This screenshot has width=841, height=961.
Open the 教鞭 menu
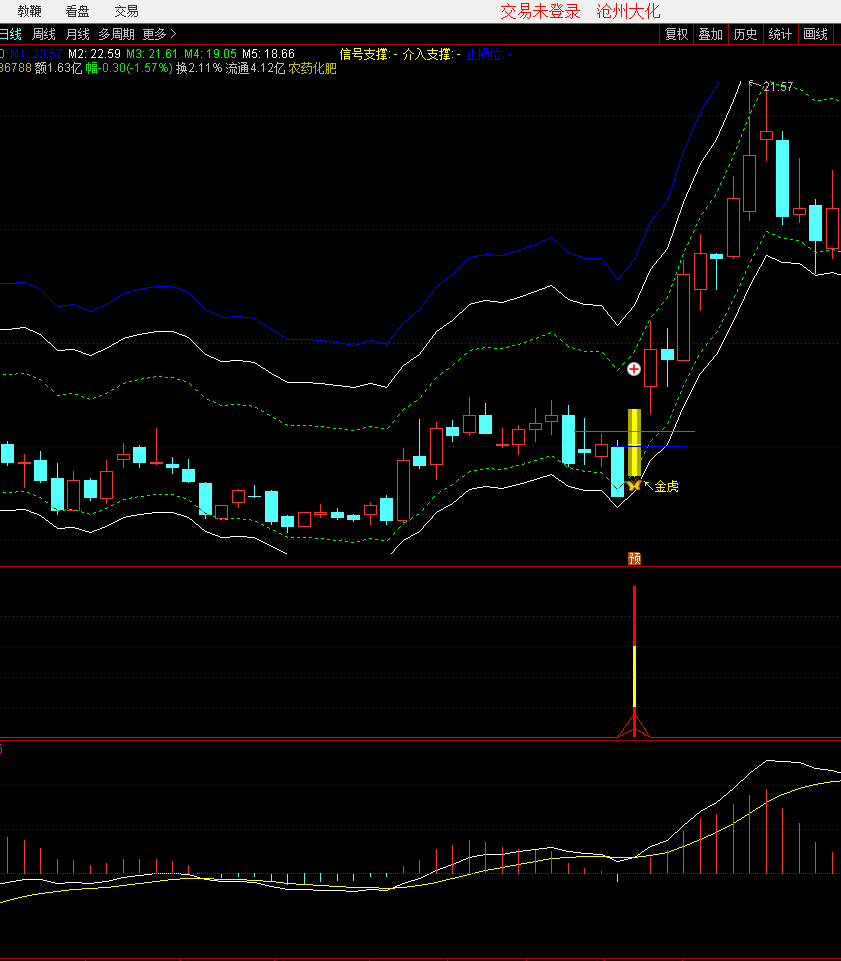point(29,11)
